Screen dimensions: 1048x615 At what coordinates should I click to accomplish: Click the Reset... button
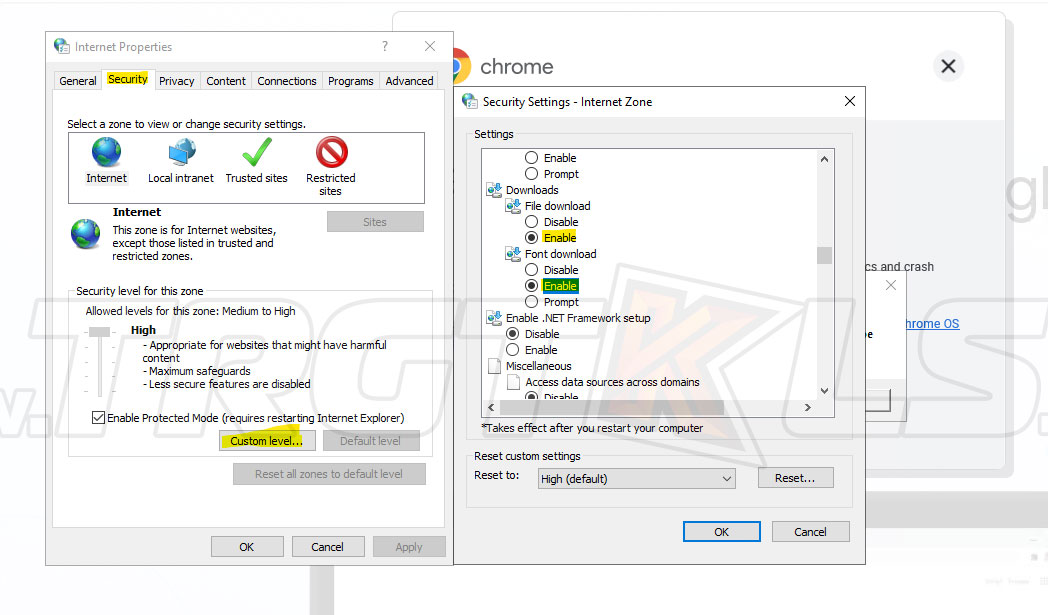[795, 479]
